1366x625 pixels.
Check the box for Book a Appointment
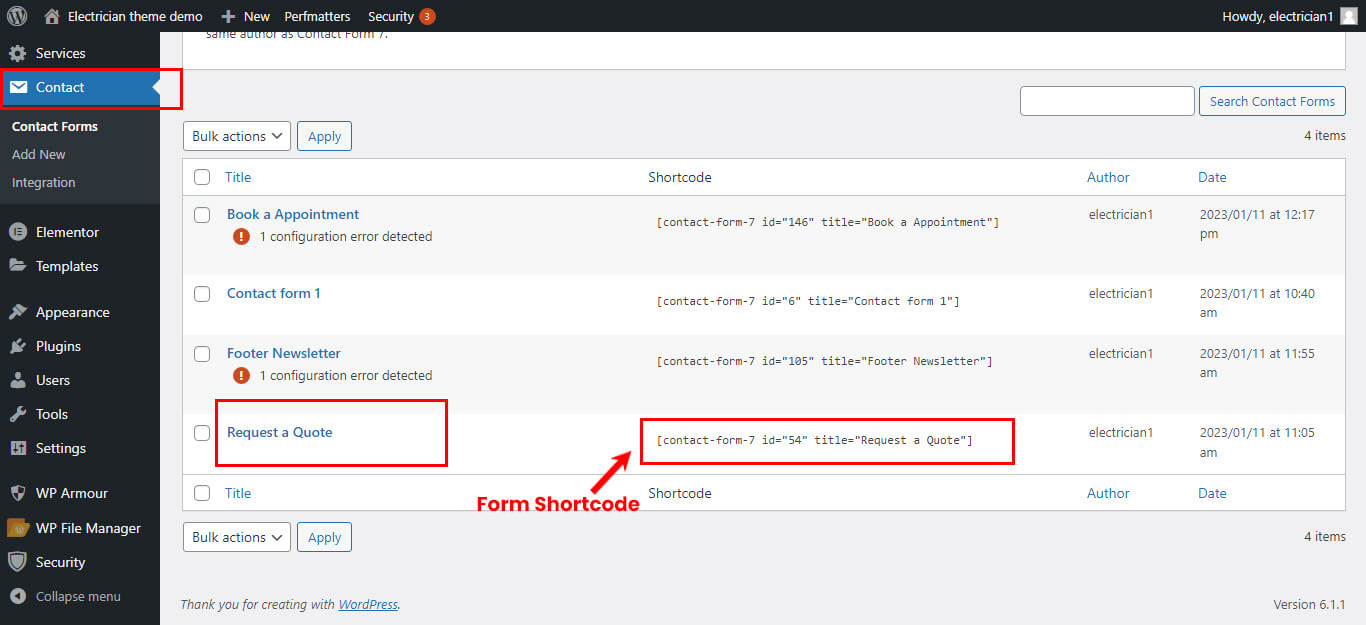[202, 215]
